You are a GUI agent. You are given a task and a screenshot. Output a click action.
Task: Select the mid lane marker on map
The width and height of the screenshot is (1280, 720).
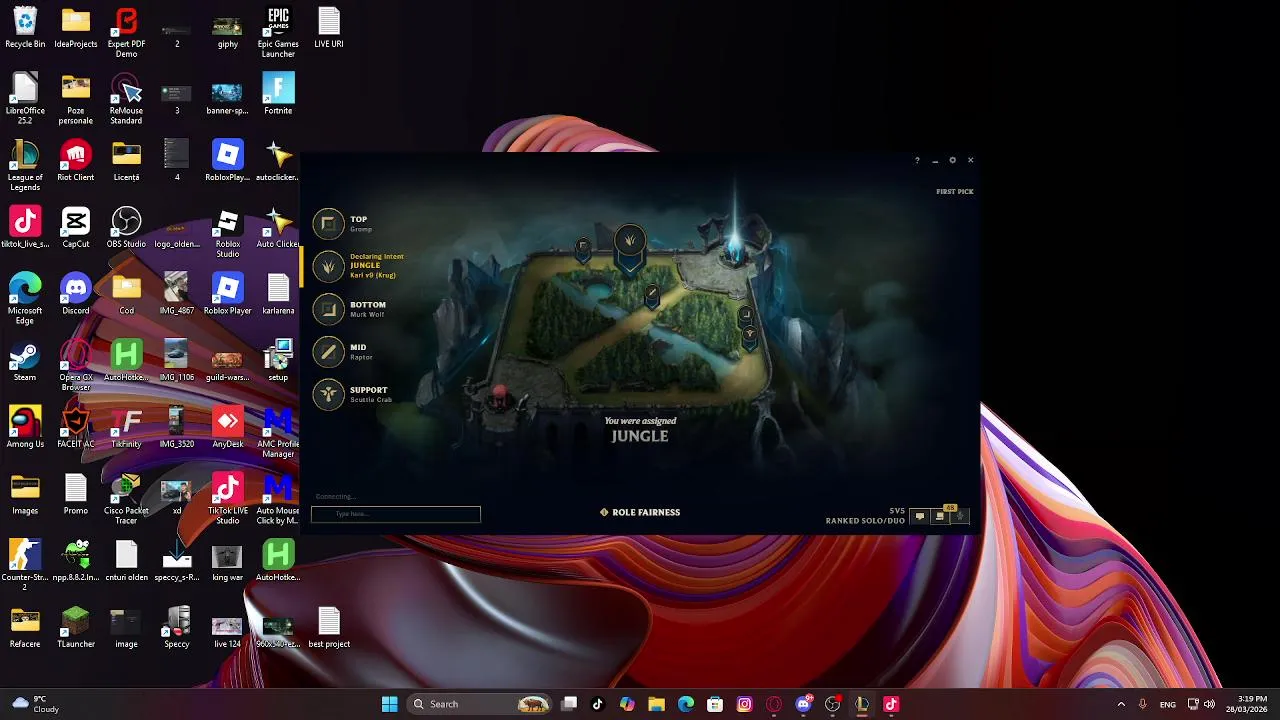point(652,293)
